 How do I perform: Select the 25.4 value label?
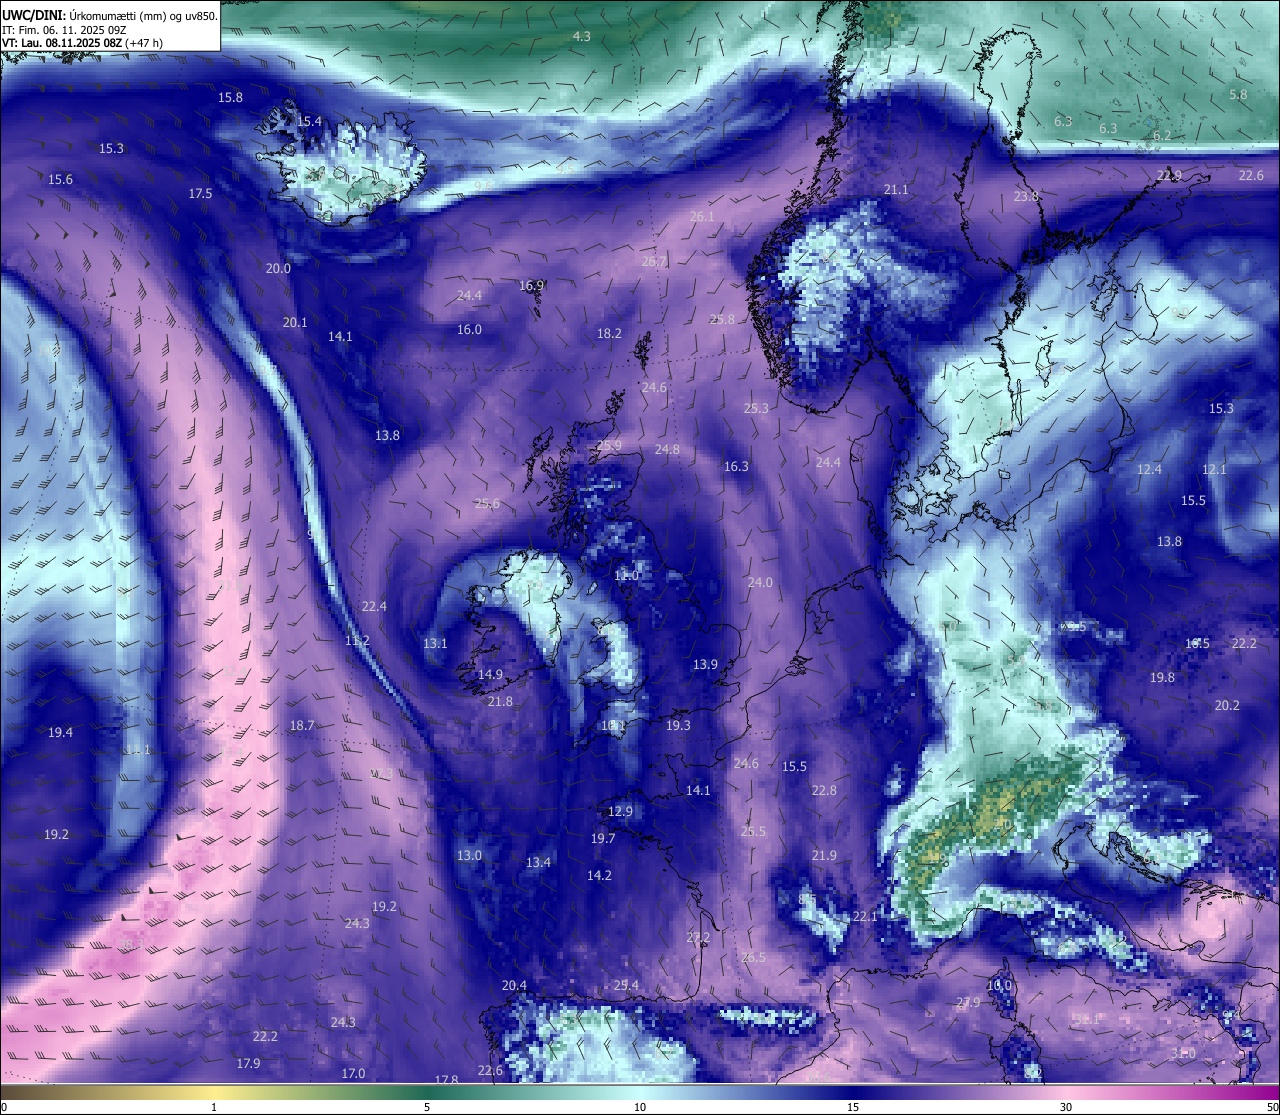[x=626, y=985]
